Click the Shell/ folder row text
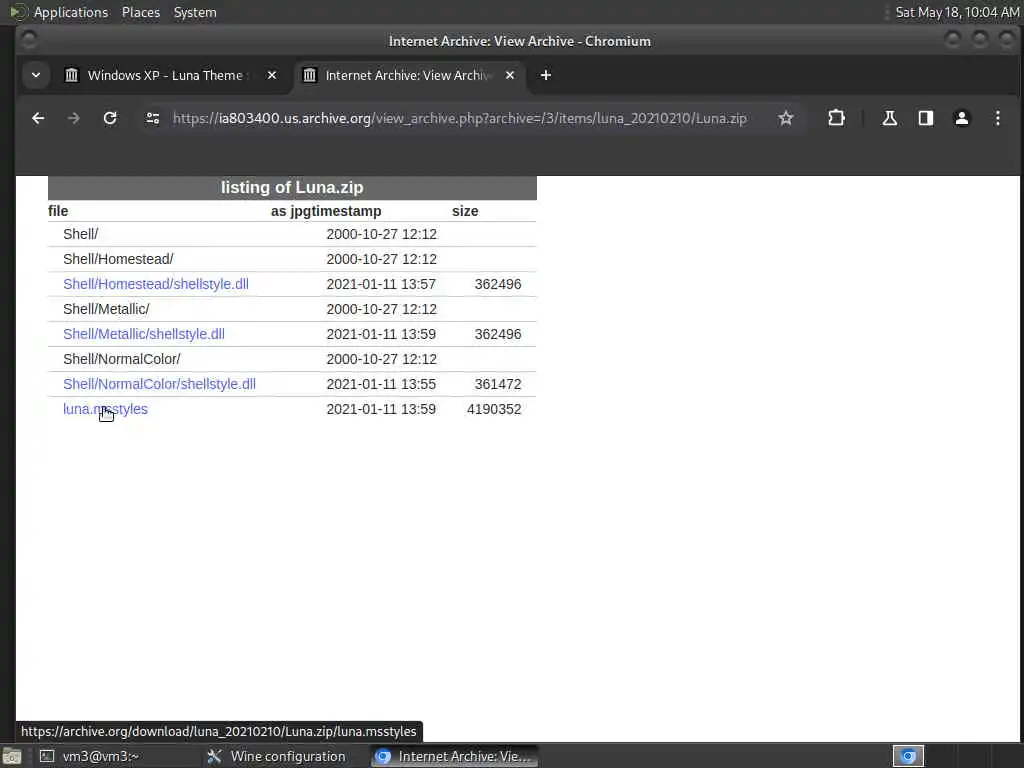The image size is (1024, 768). coord(80,234)
